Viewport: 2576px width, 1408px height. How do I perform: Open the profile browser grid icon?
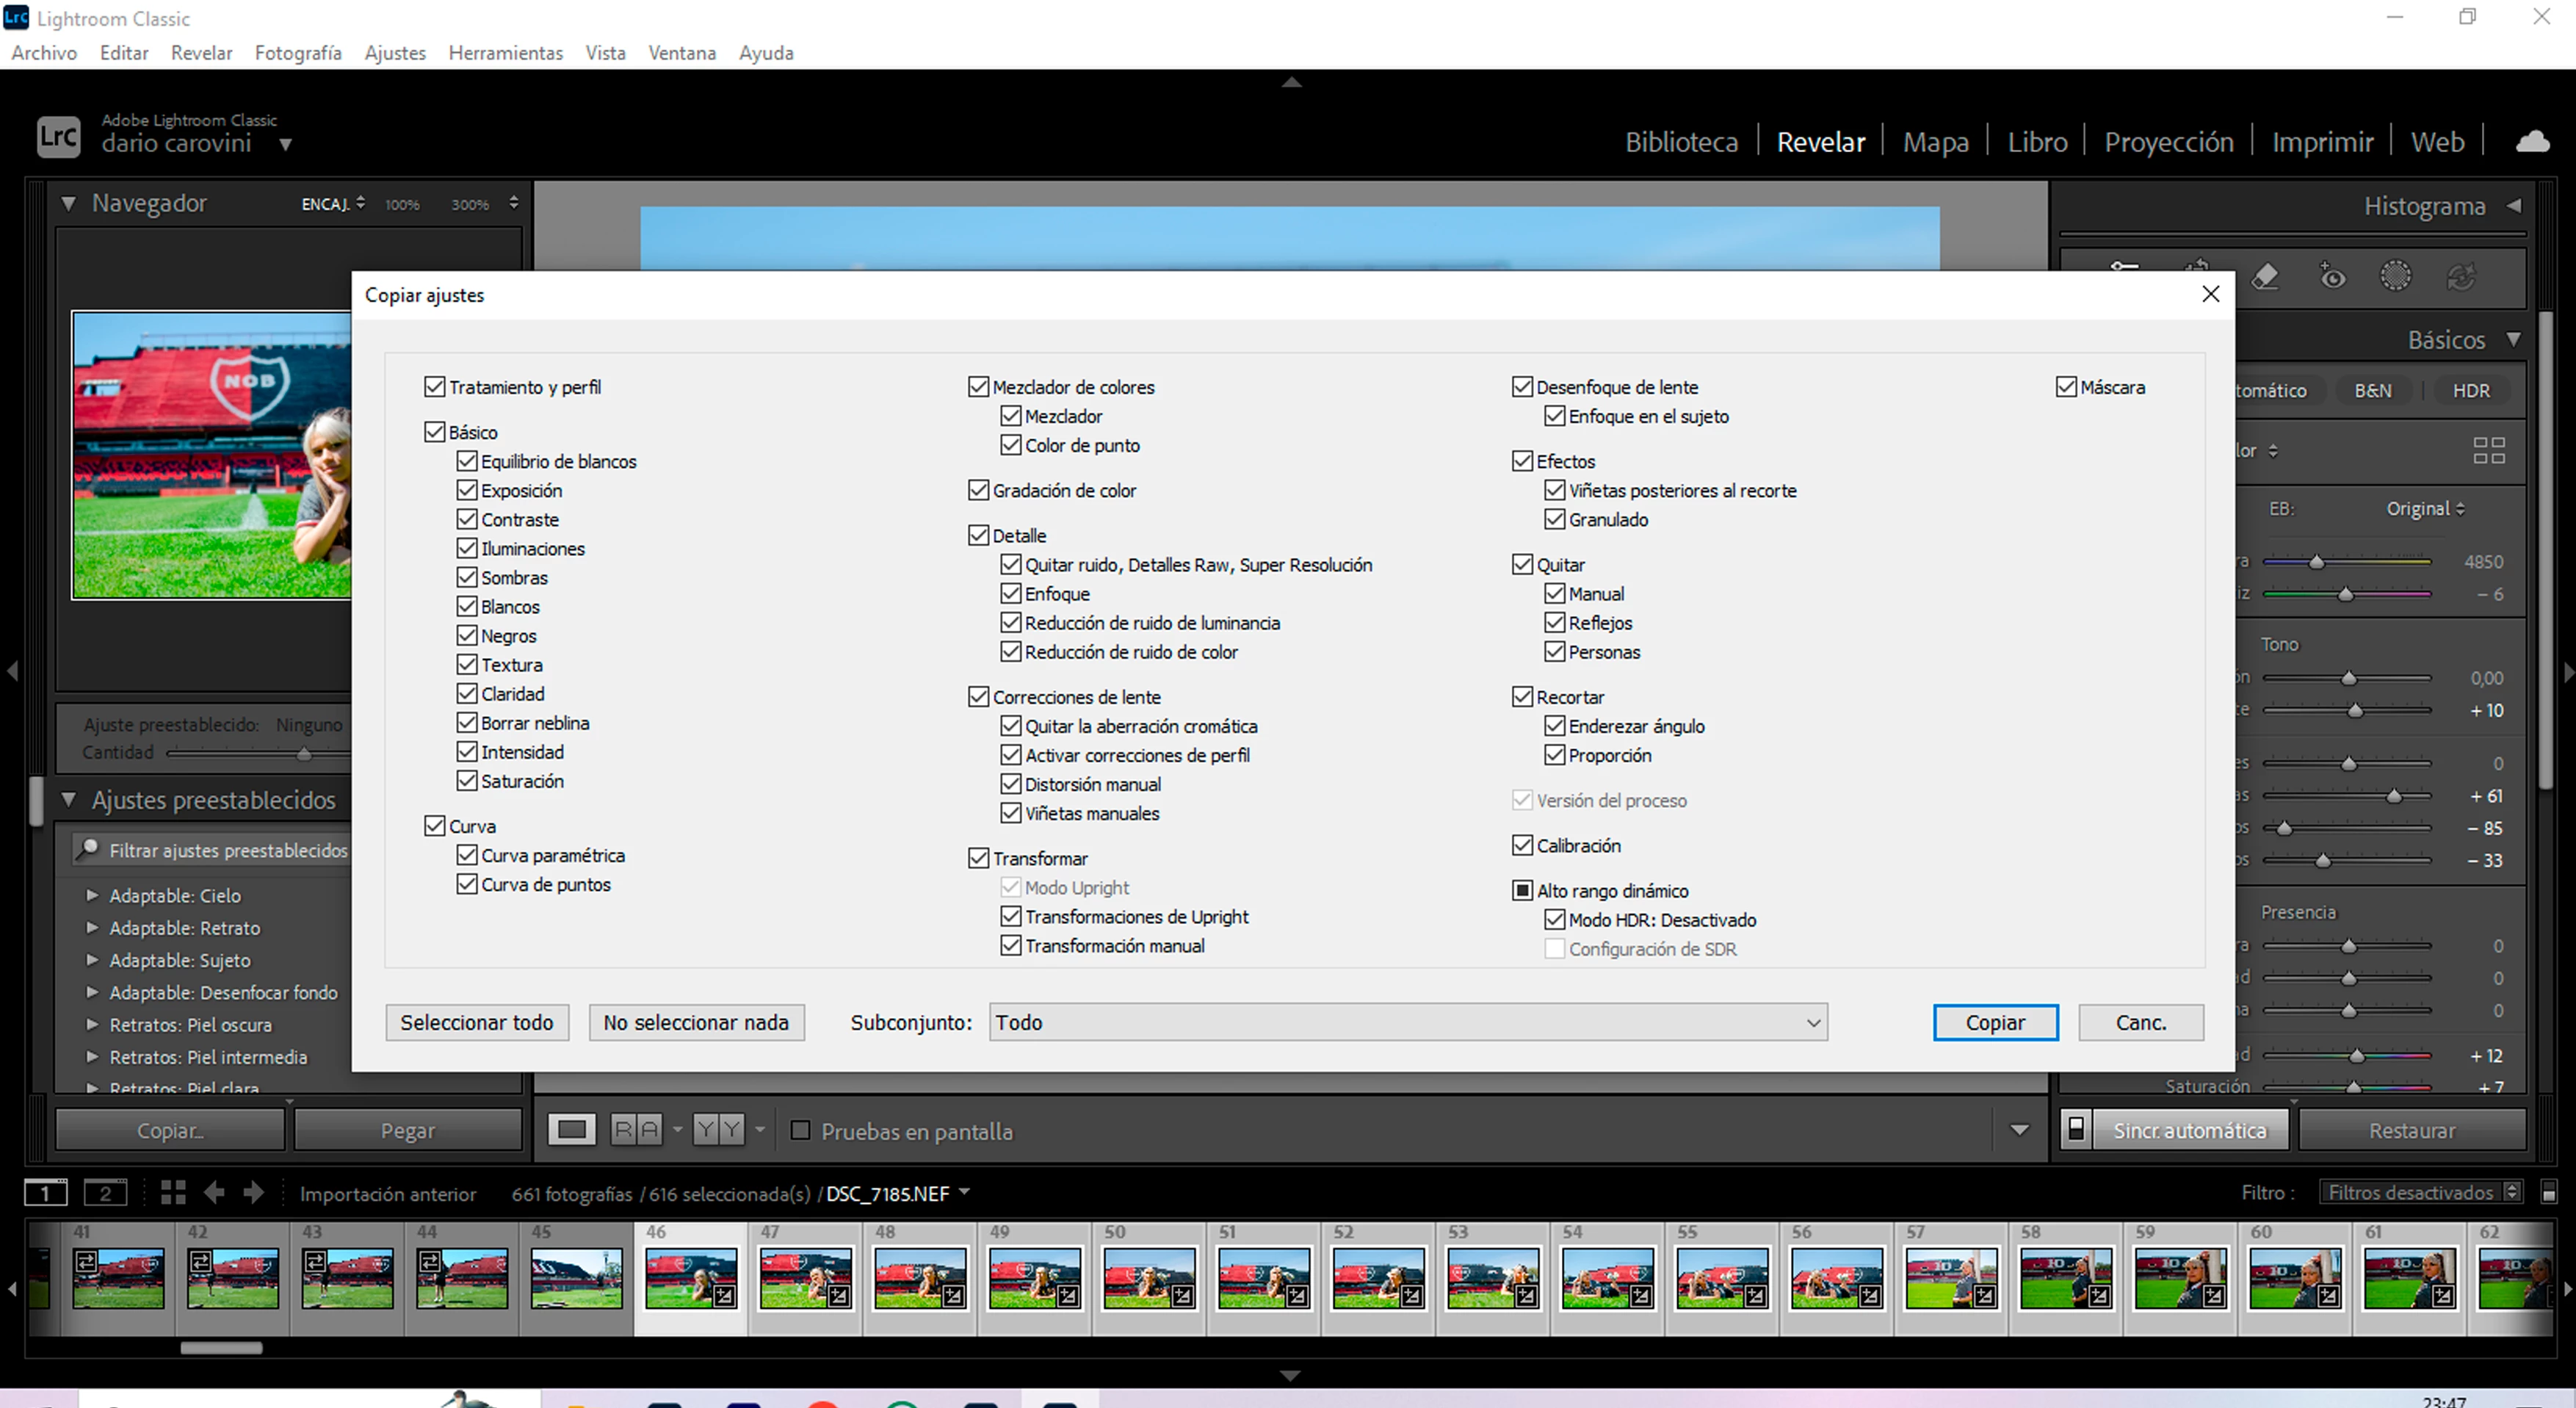tap(2488, 450)
